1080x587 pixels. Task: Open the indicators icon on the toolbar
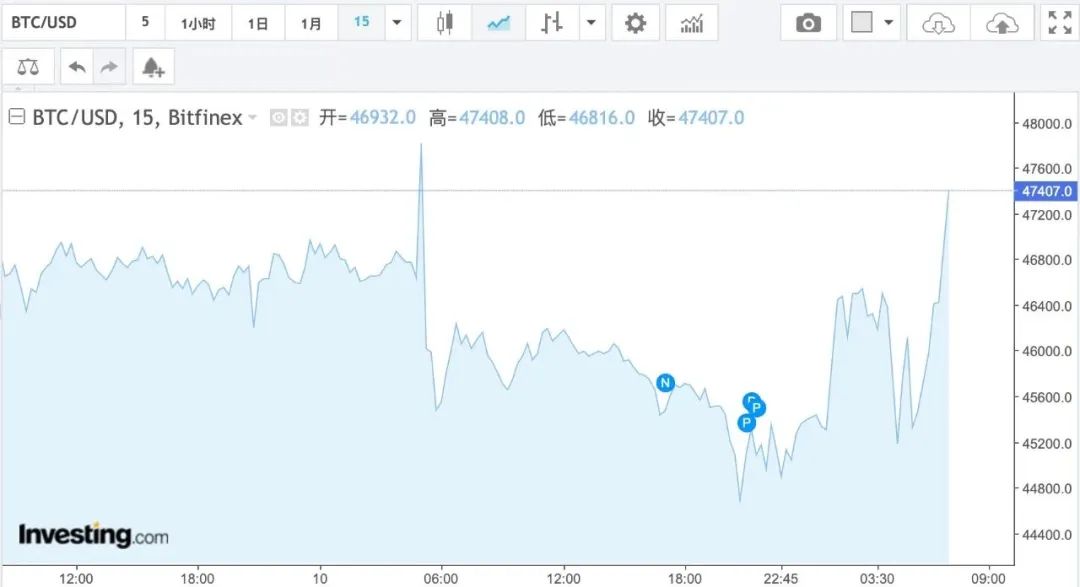pos(694,21)
